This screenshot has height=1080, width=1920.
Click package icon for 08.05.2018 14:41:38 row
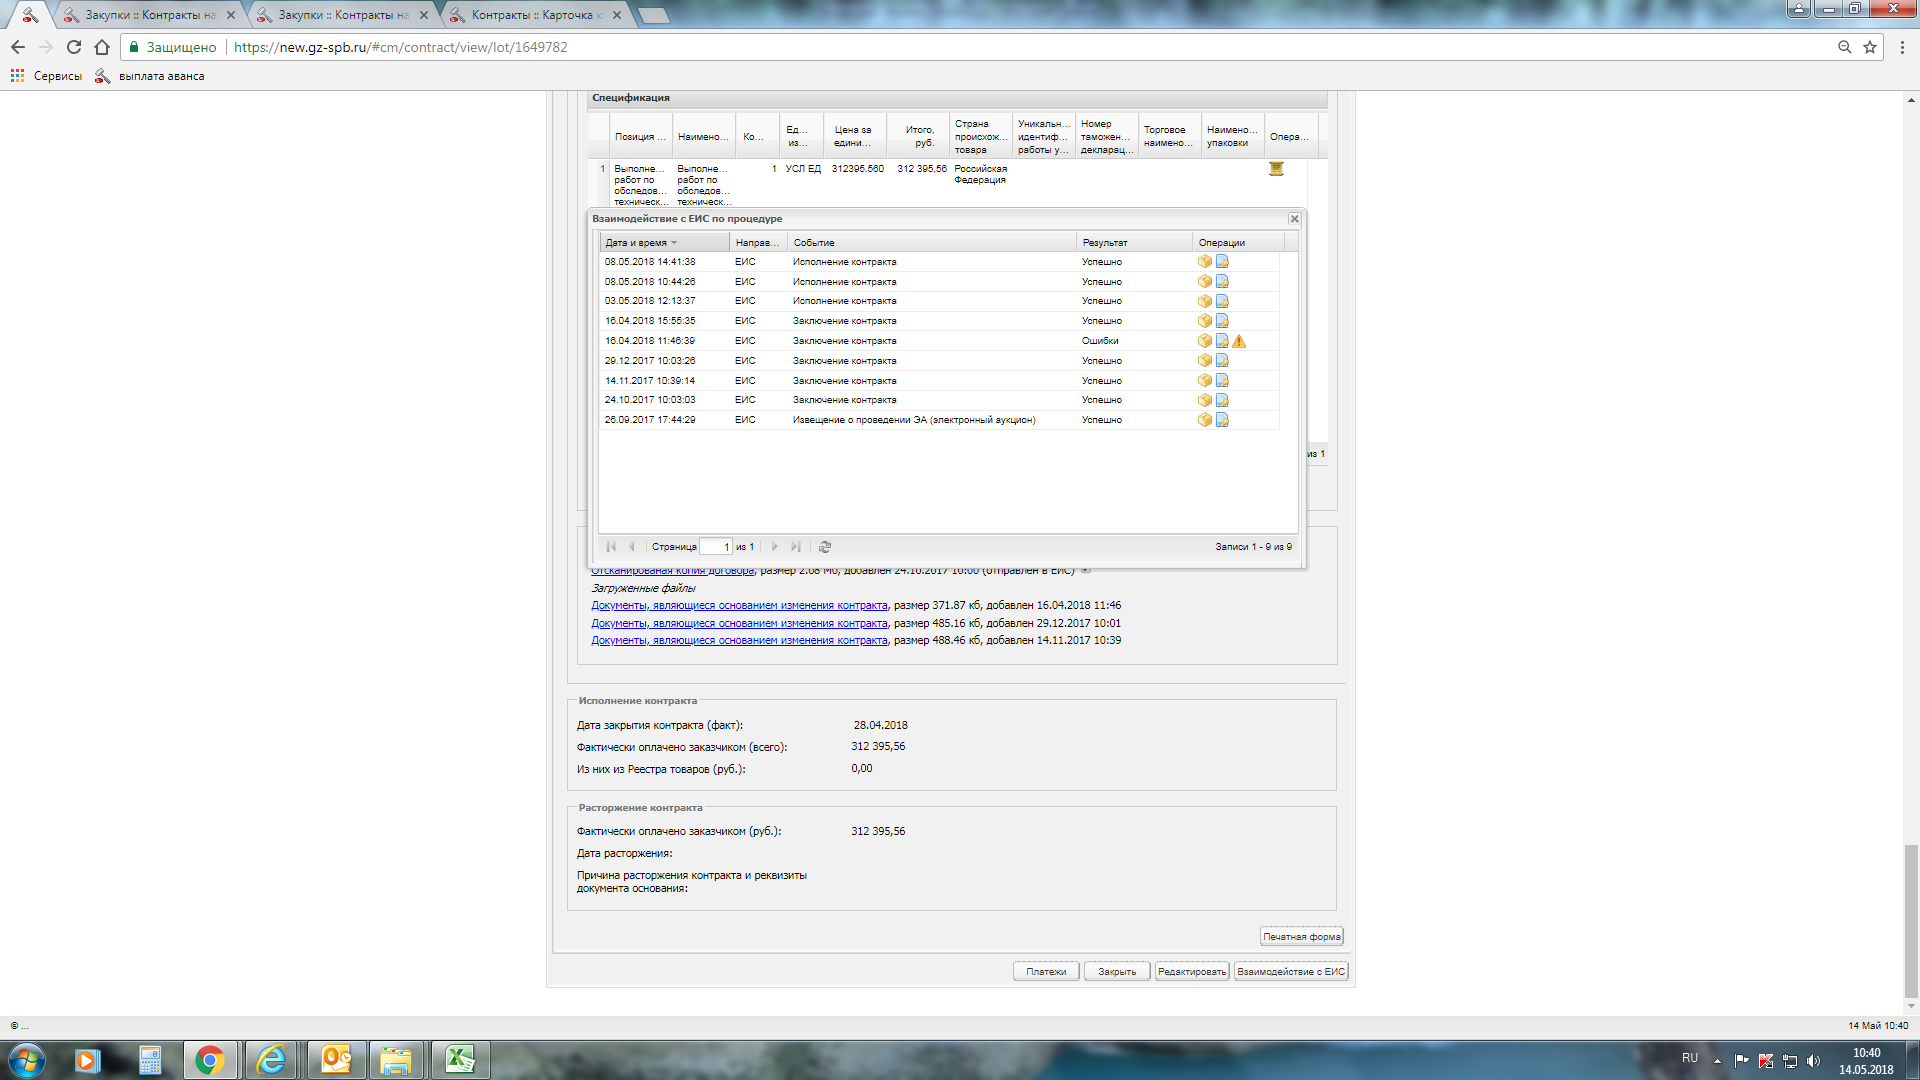point(1204,262)
